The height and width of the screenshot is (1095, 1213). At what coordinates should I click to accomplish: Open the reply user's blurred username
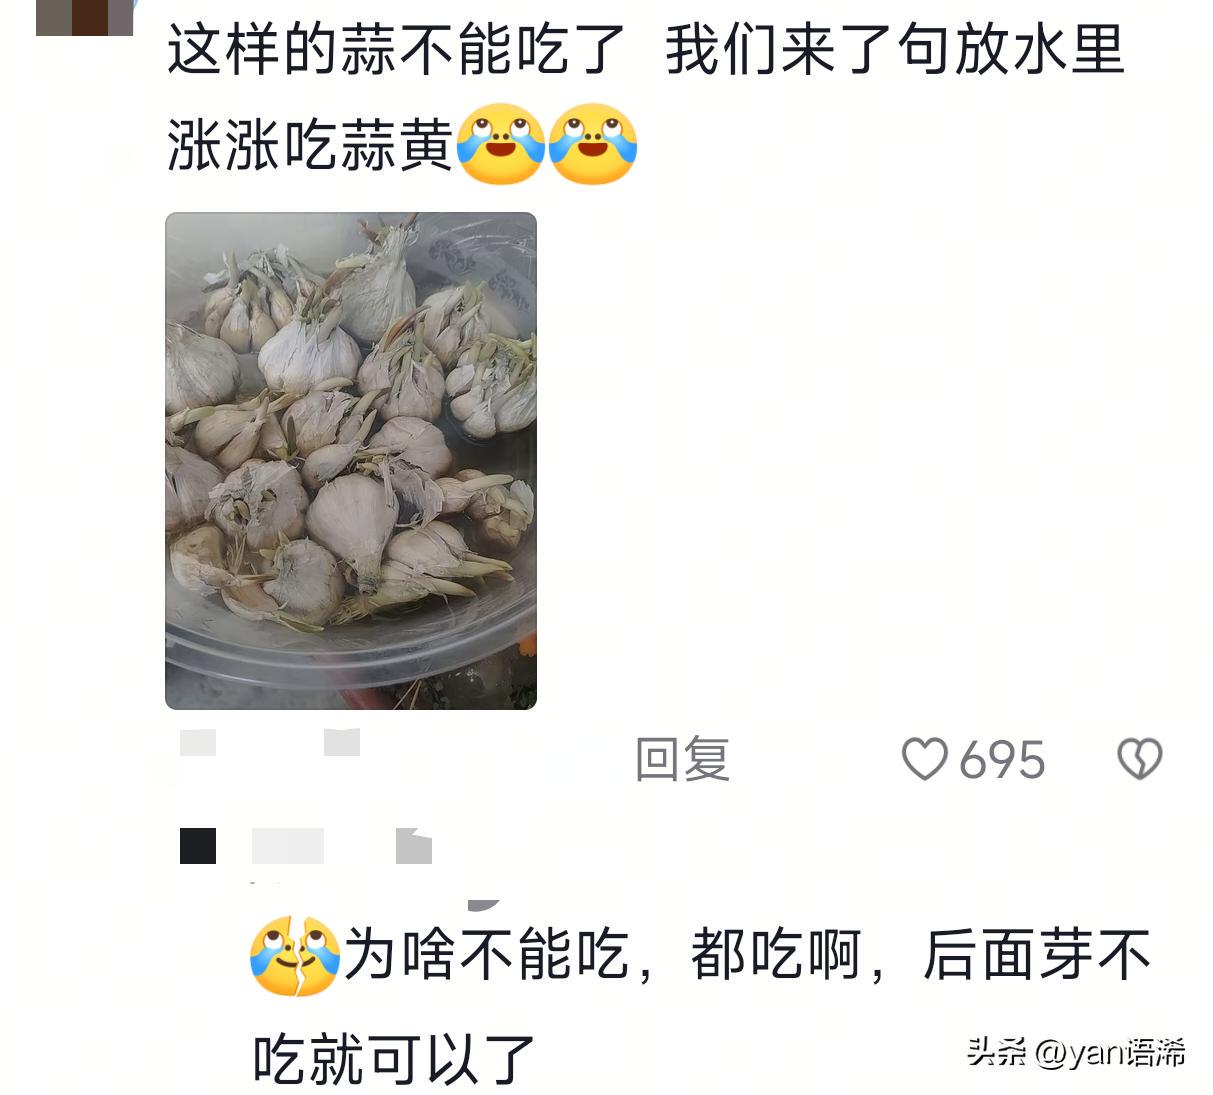pyautogui.click(x=288, y=846)
